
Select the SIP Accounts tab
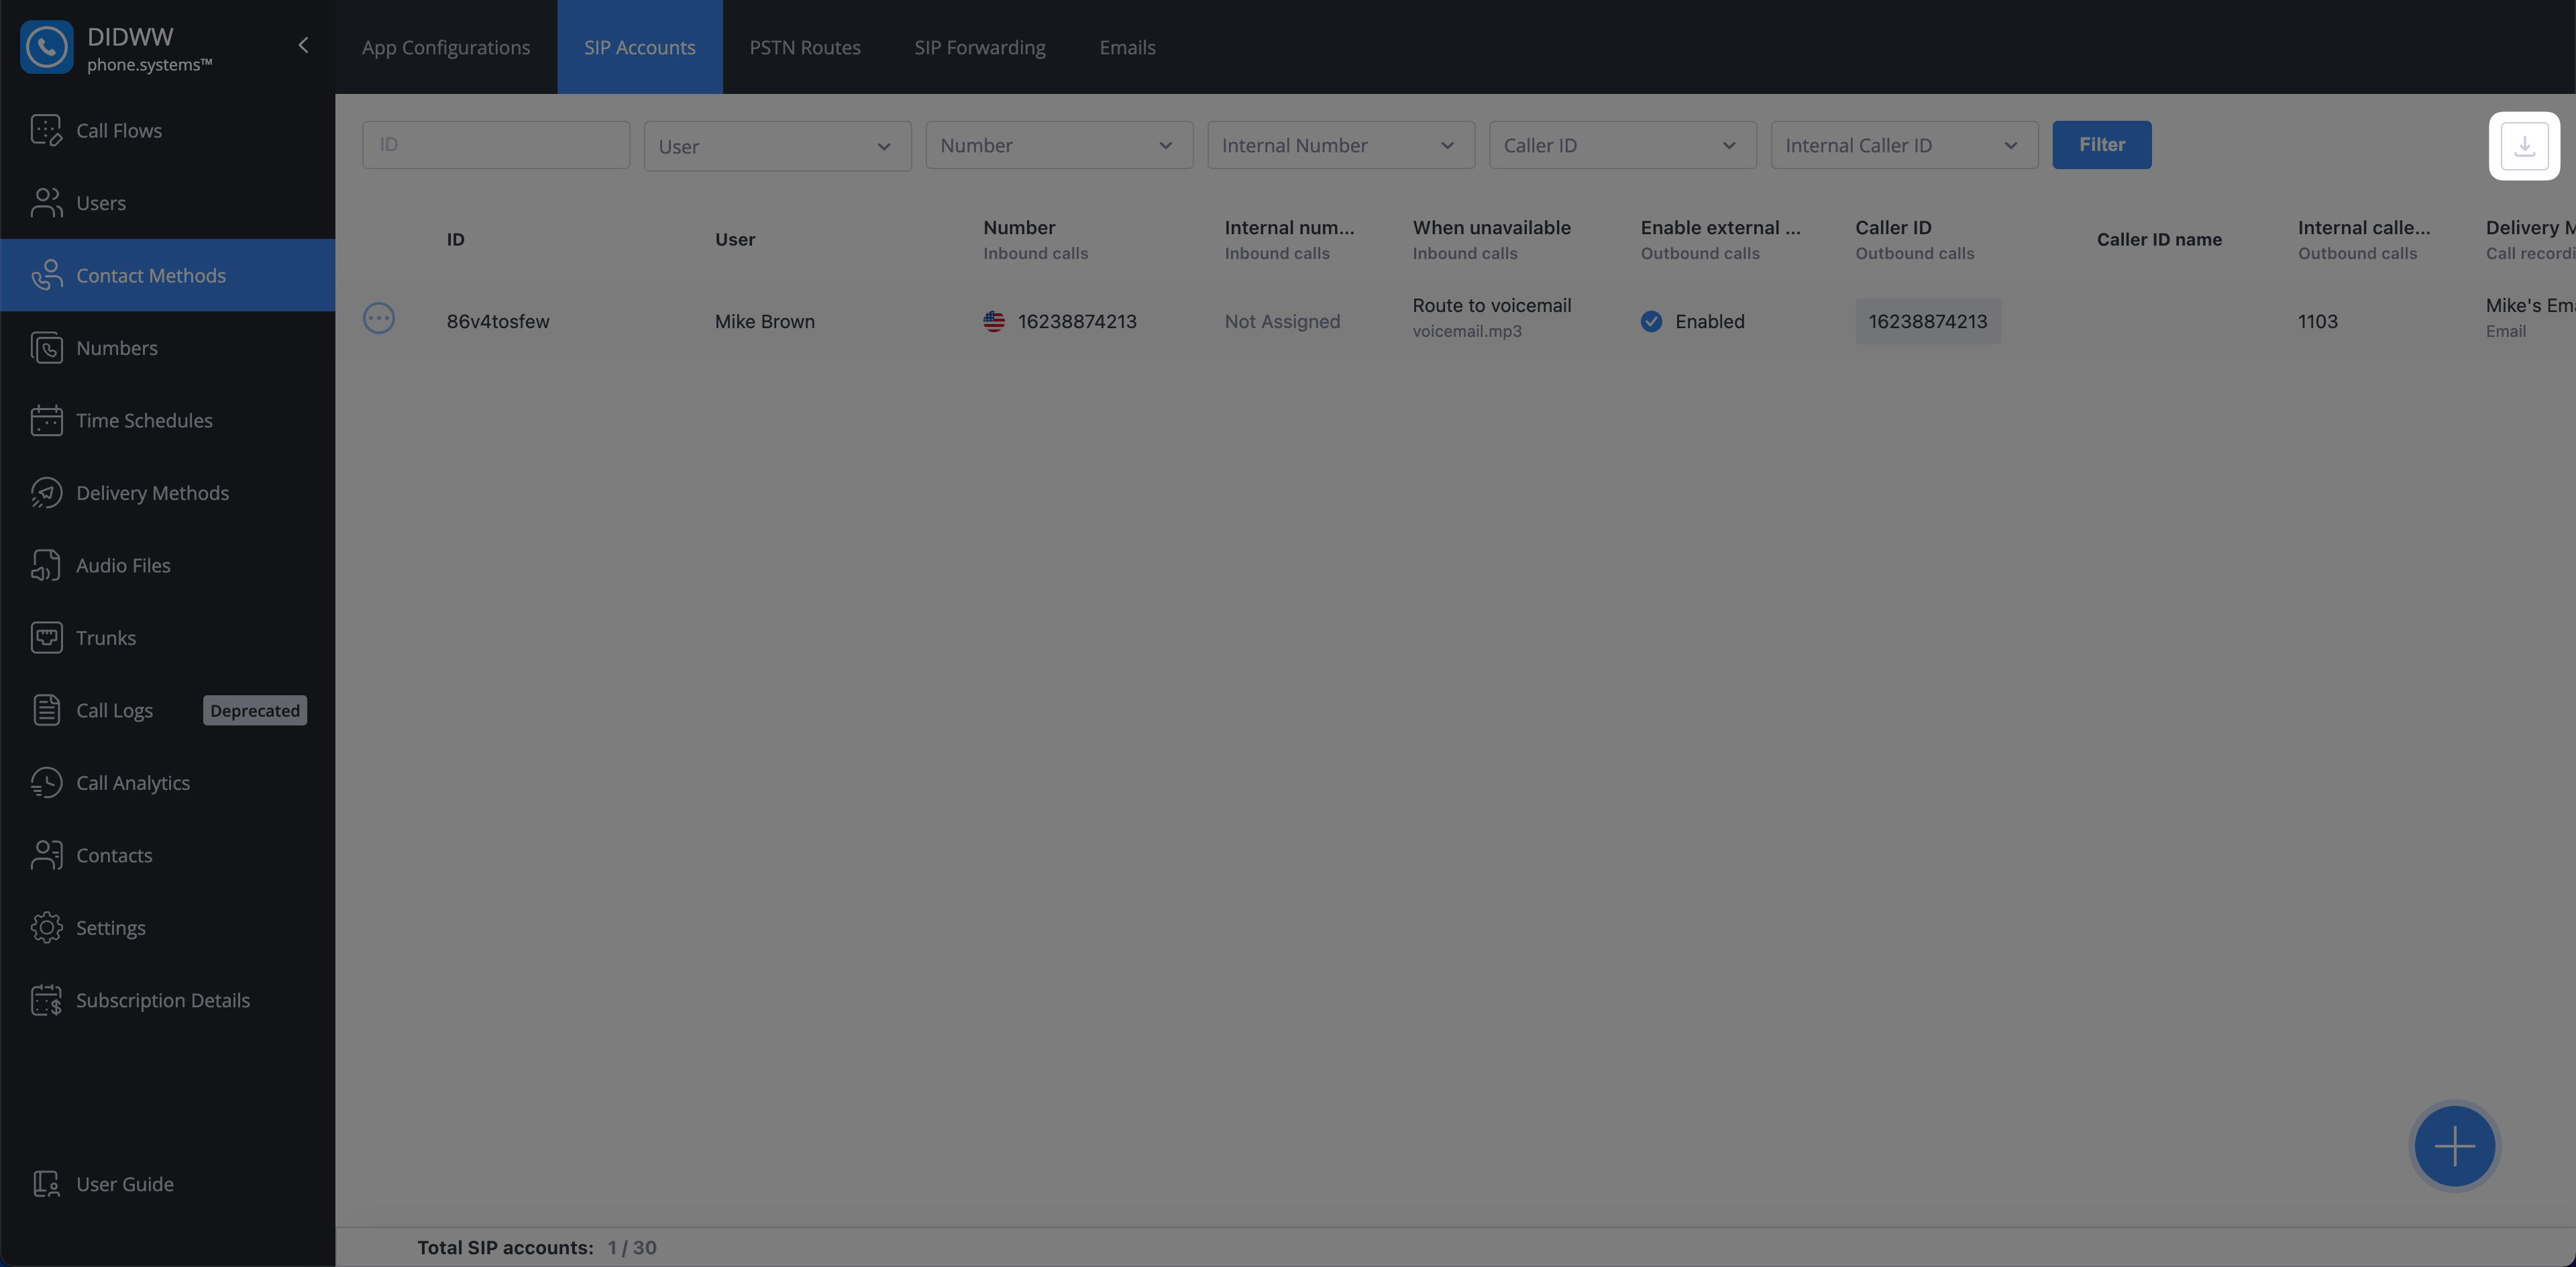point(640,47)
